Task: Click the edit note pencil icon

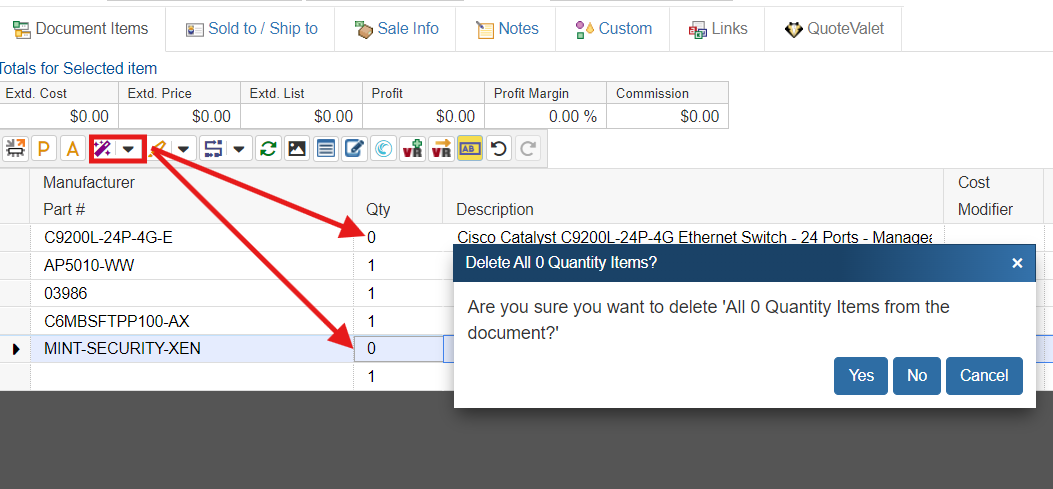Action: point(354,148)
